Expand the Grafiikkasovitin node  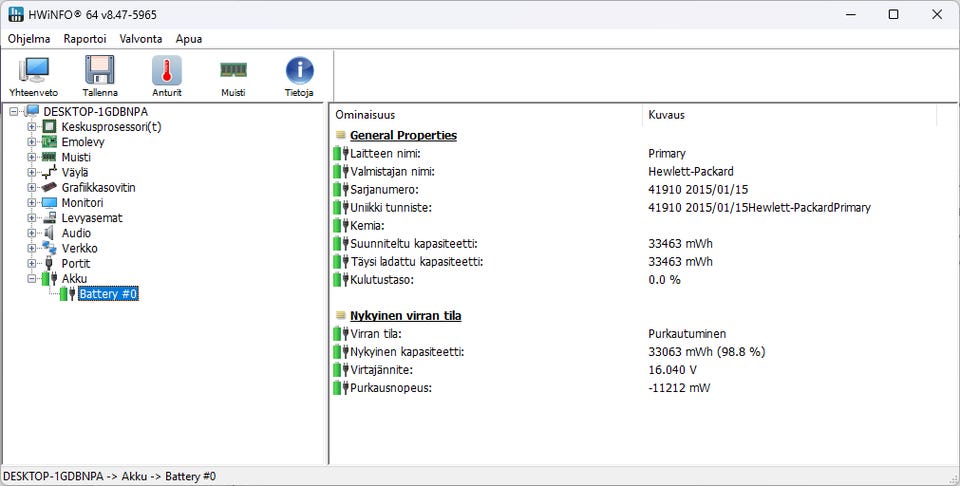pyautogui.click(x=32, y=187)
